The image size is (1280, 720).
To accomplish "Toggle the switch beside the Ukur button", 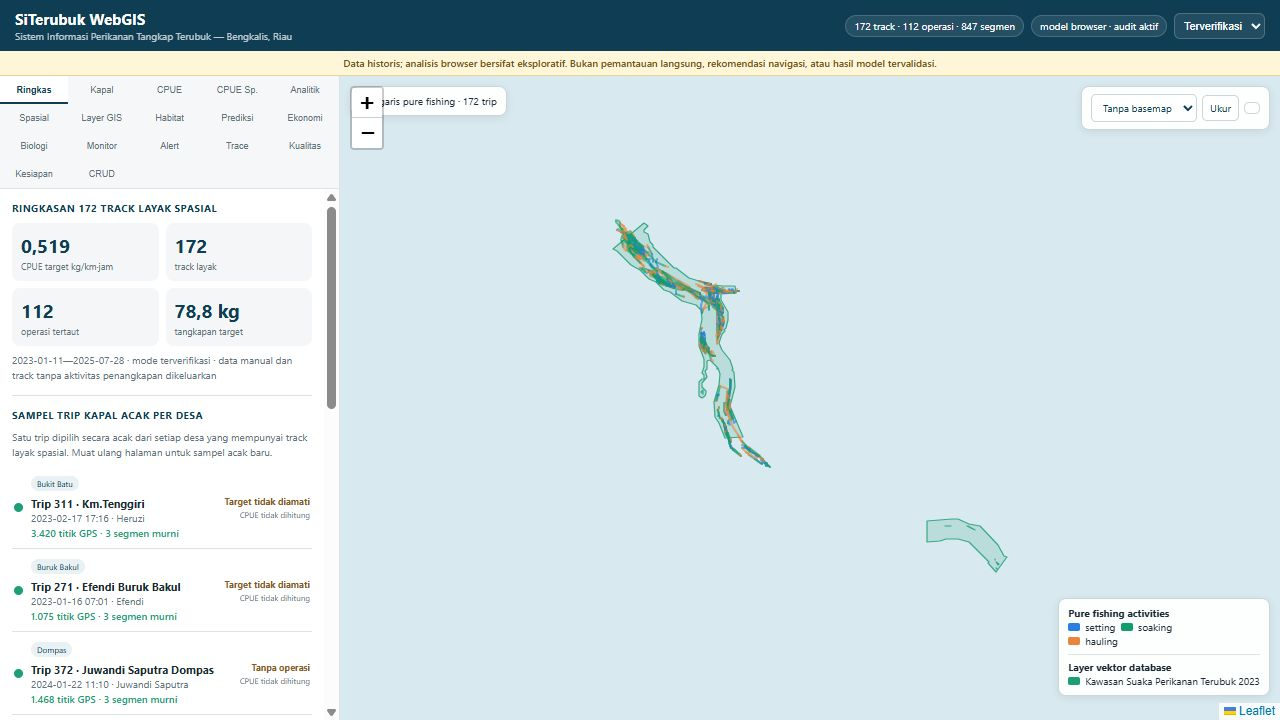I will 1252,108.
